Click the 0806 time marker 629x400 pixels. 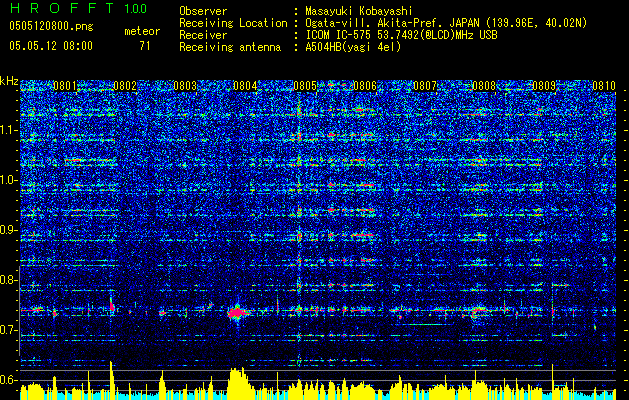(x=365, y=86)
